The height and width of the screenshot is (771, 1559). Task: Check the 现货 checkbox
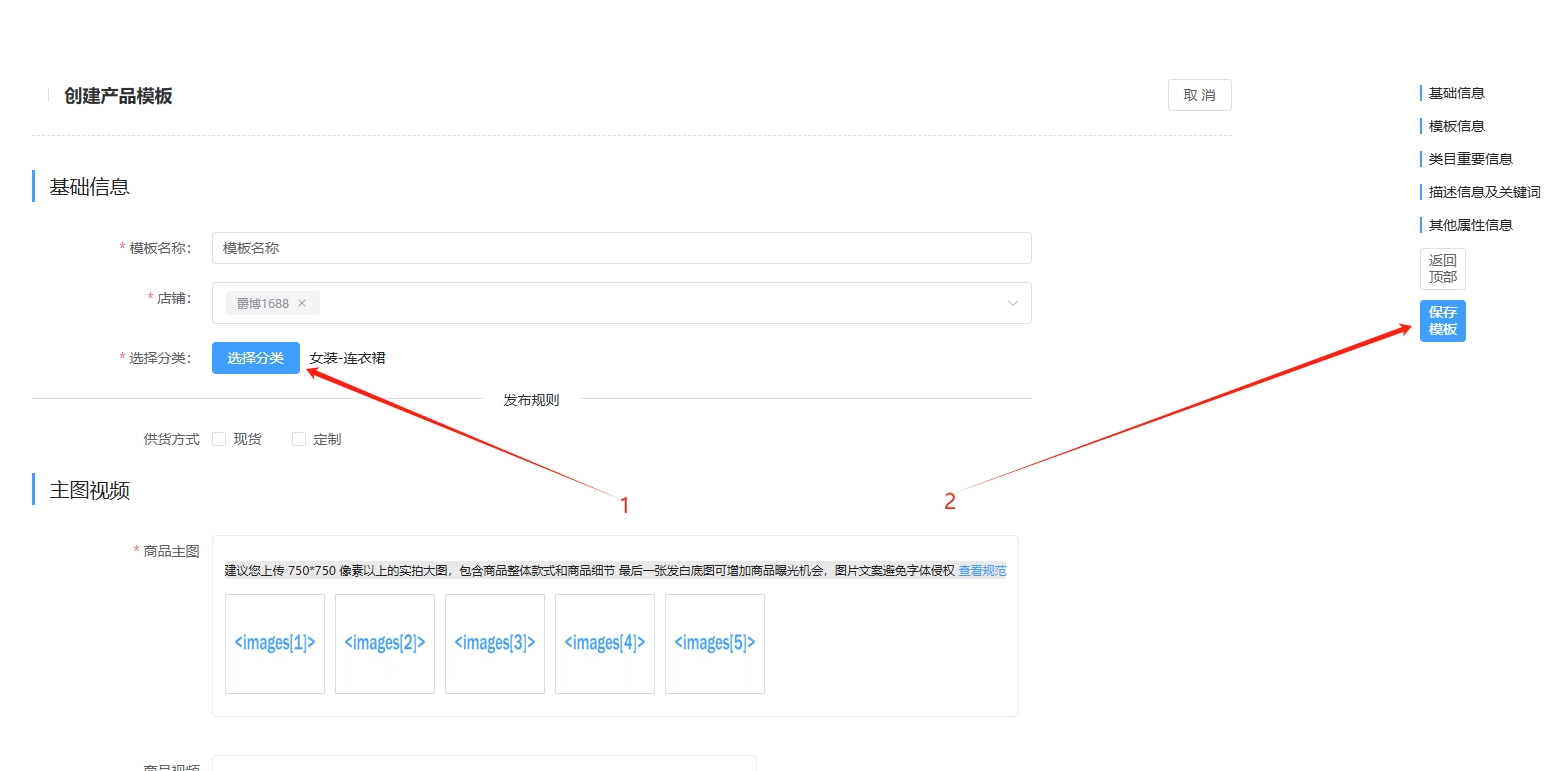pyautogui.click(x=219, y=439)
